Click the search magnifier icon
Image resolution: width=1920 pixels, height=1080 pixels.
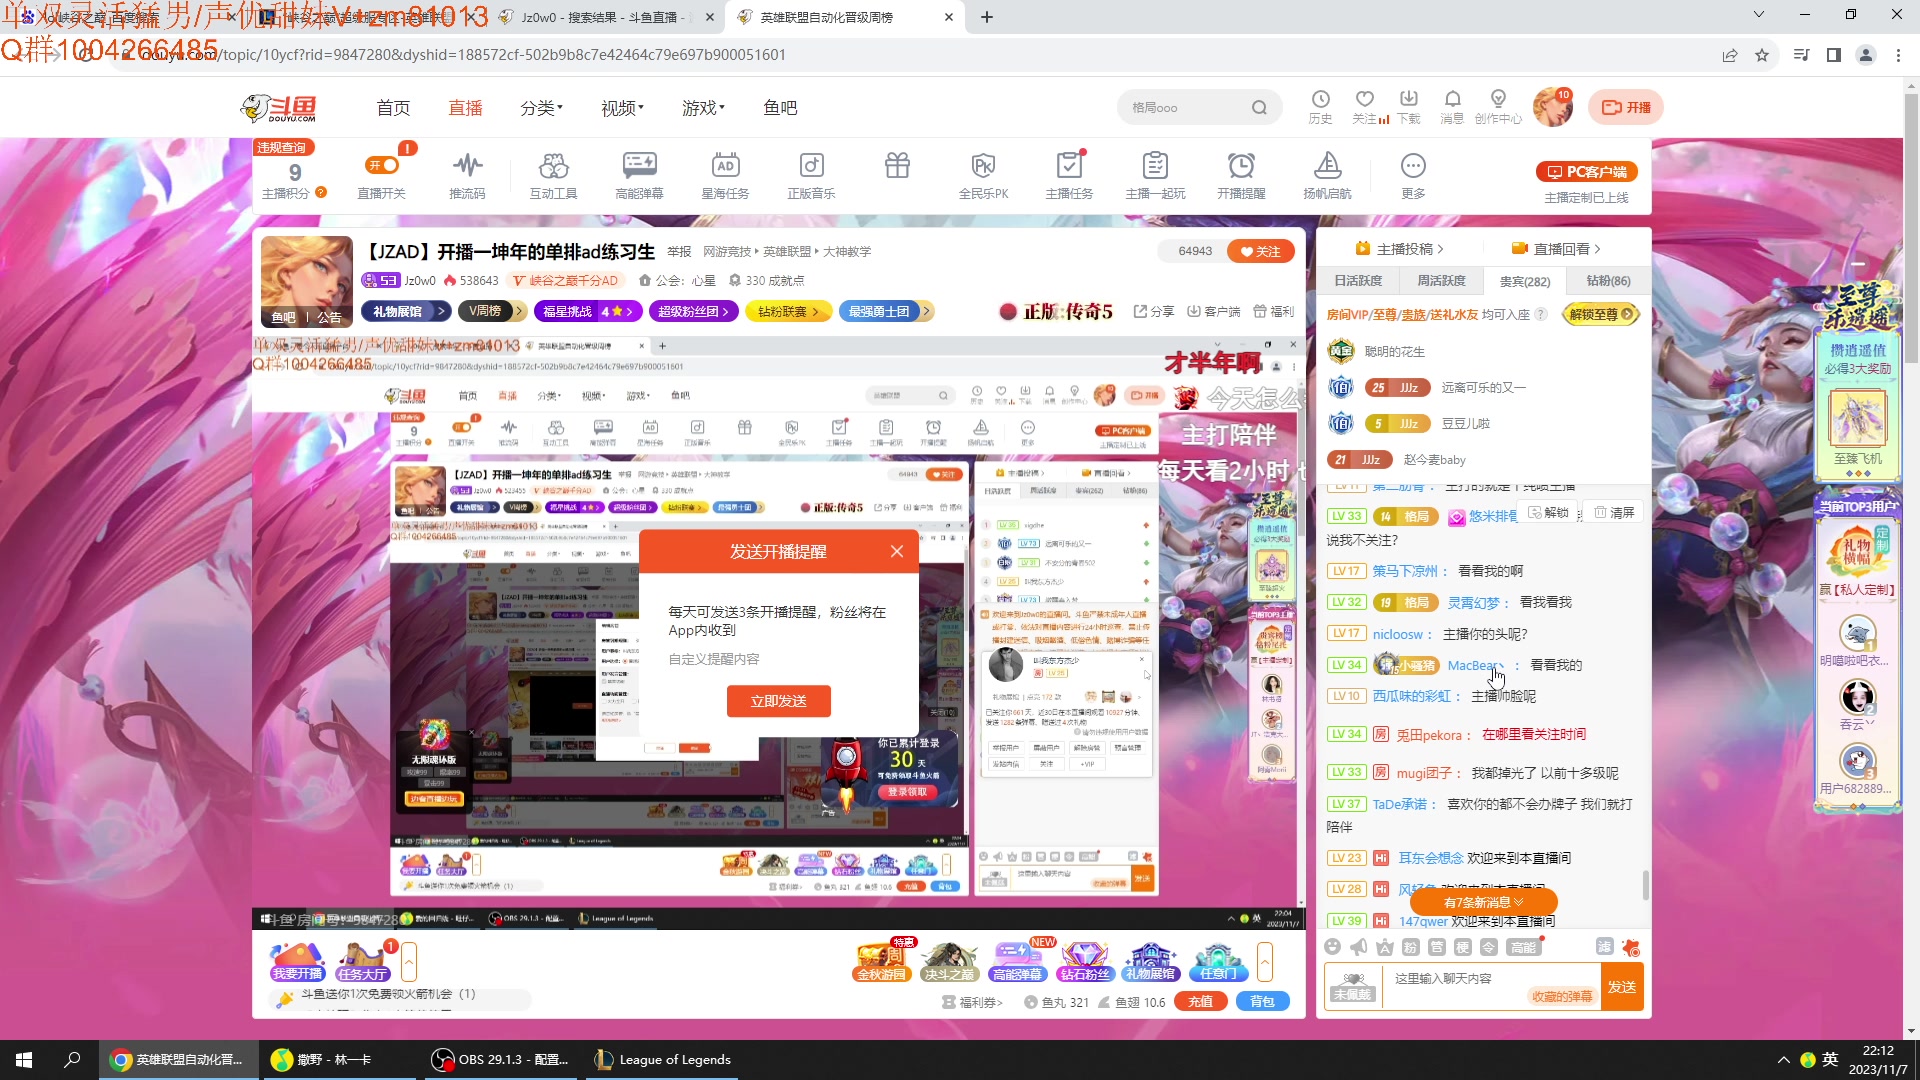(x=1259, y=108)
